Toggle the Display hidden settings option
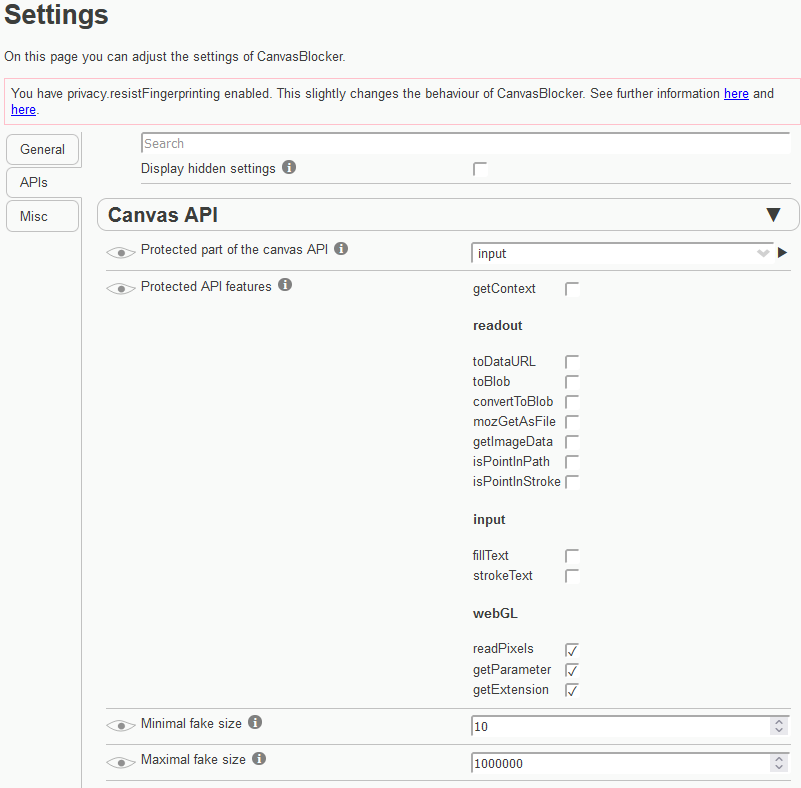Screen dimensions: 801x788 coord(480,169)
